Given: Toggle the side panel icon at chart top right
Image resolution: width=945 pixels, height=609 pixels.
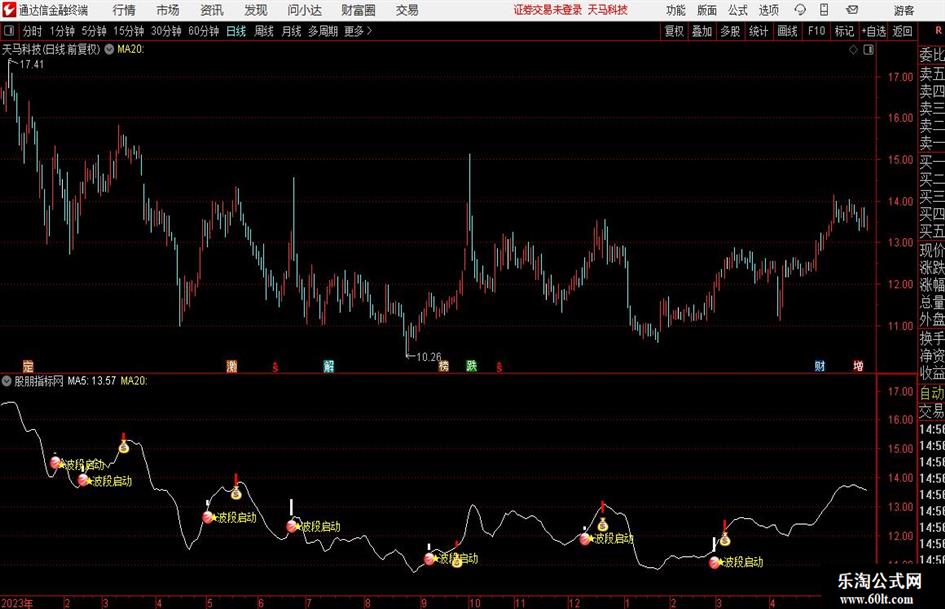Looking at the screenshot, I should click(868, 50).
